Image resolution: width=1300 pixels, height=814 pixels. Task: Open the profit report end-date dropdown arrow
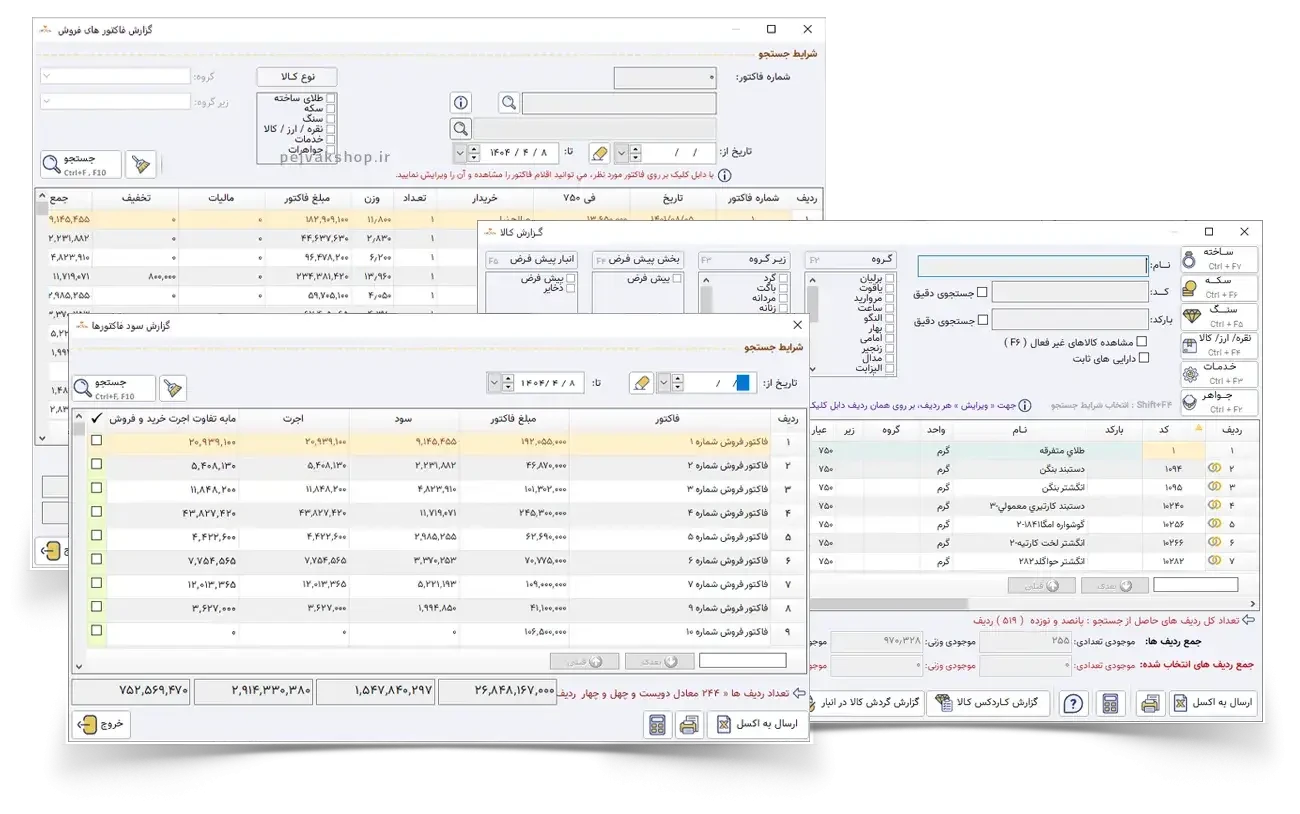coord(494,383)
